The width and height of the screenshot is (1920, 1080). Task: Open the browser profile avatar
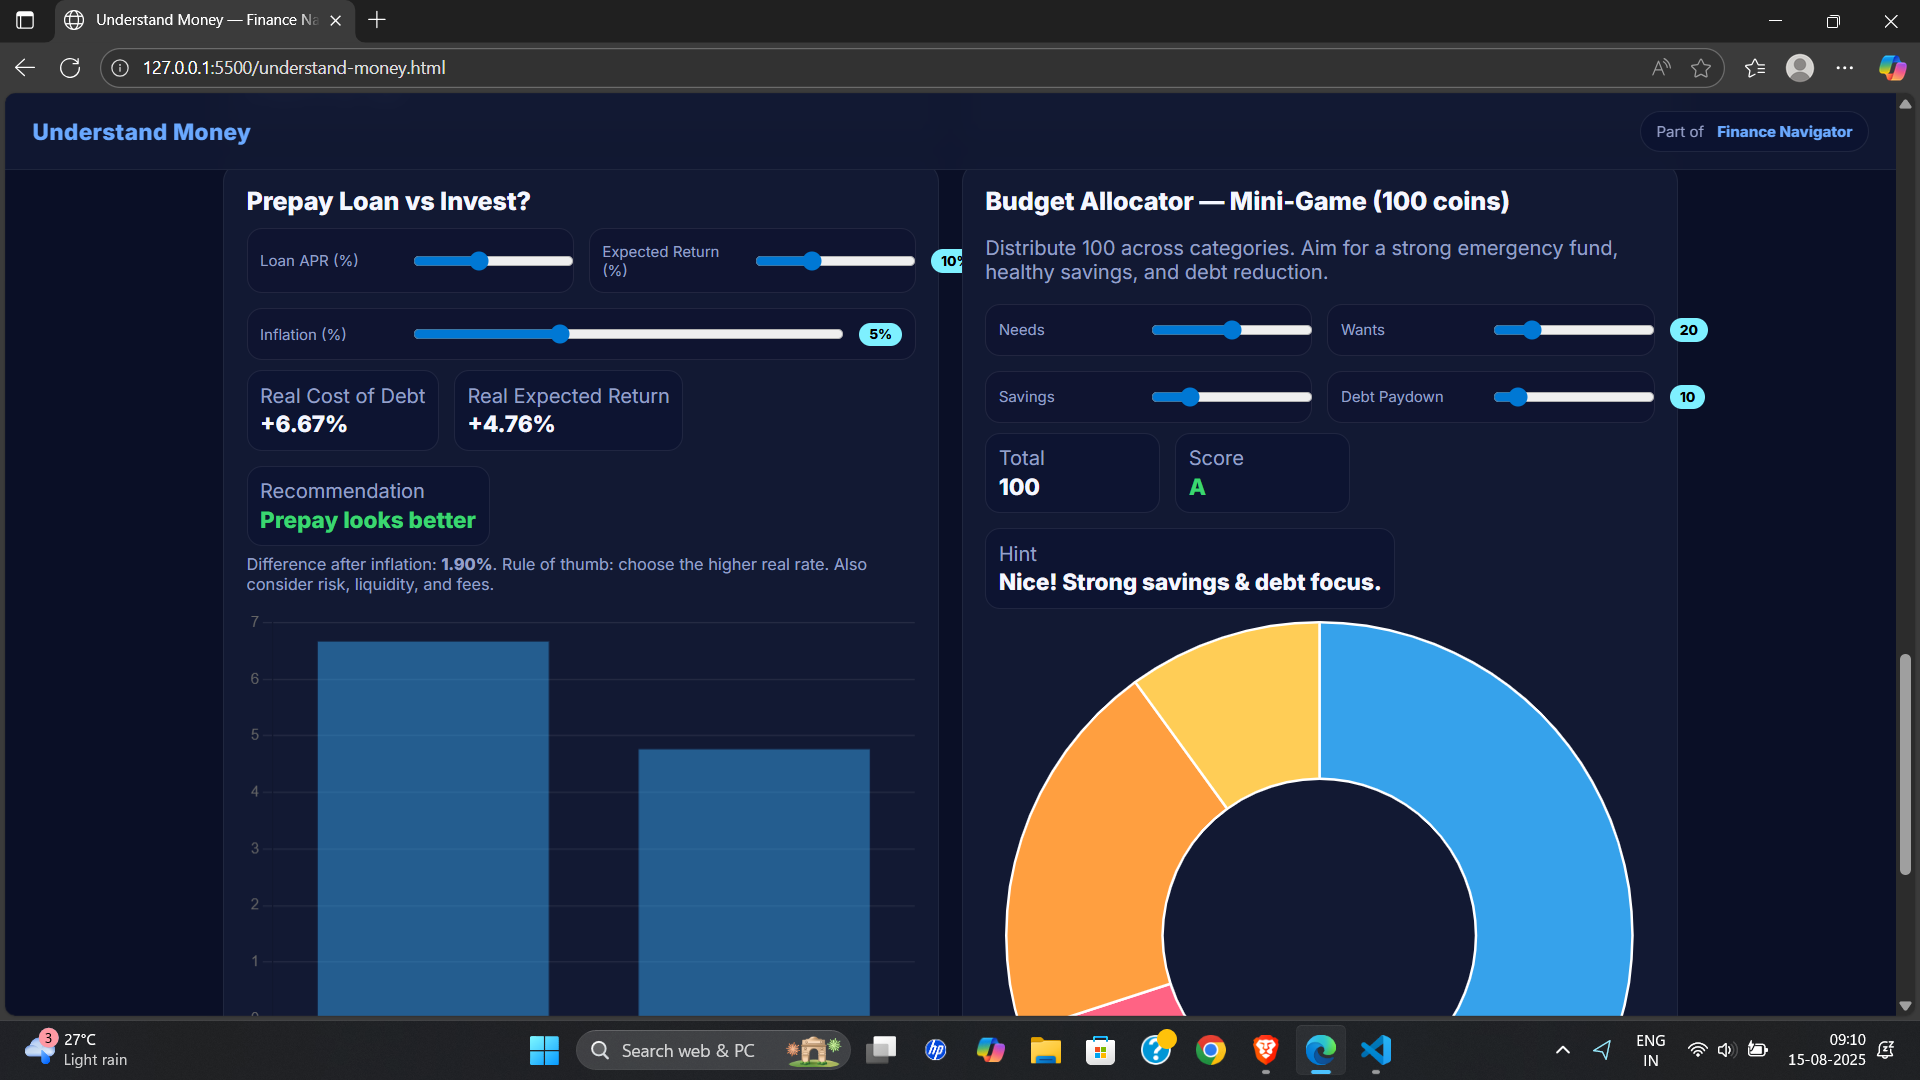tap(1800, 68)
